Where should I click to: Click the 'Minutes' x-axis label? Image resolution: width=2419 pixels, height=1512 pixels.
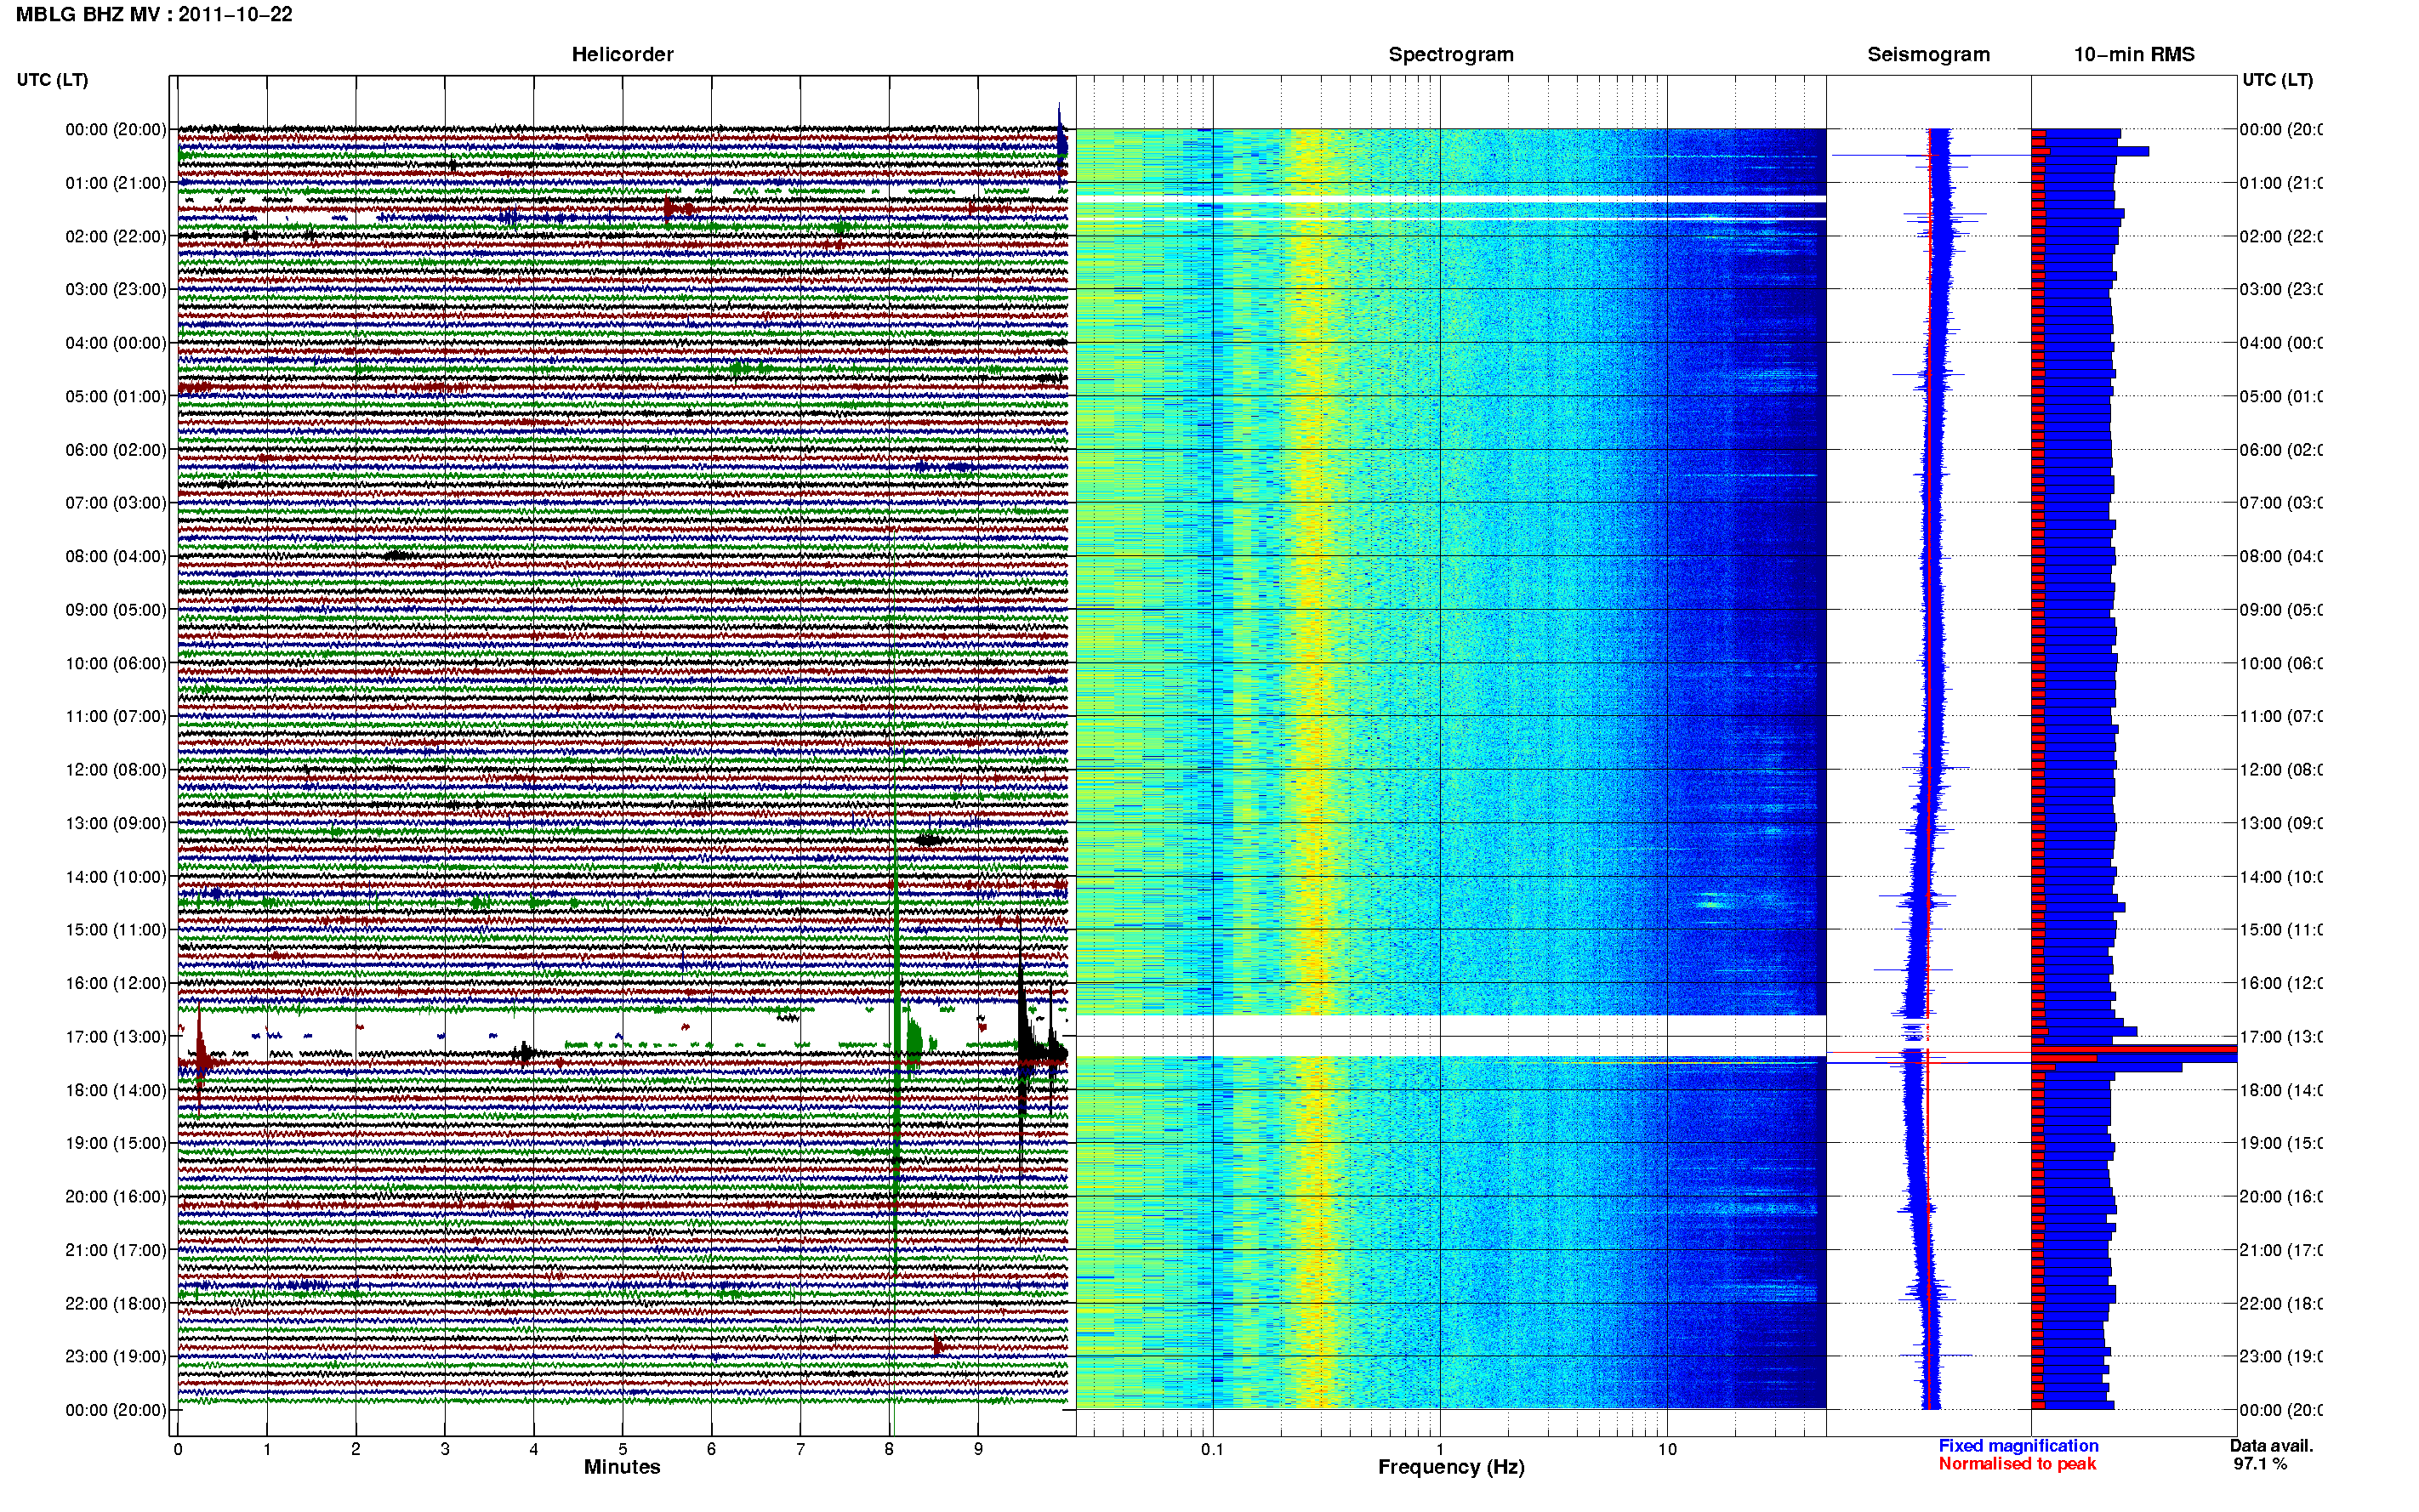622,1467
